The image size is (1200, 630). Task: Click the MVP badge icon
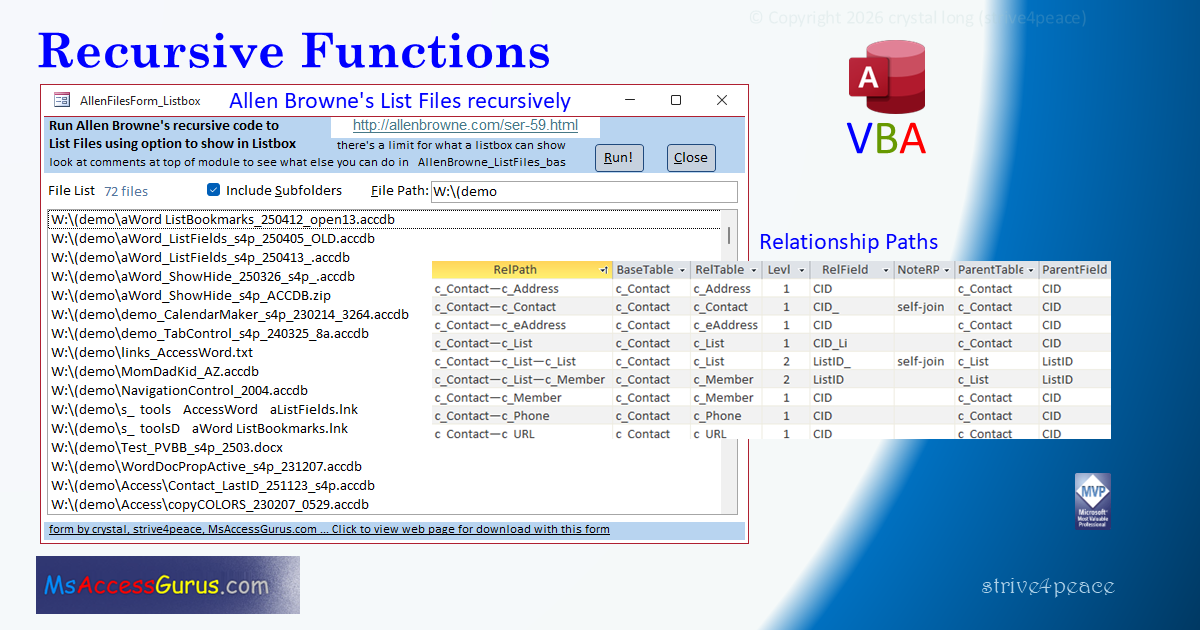[x=1093, y=501]
